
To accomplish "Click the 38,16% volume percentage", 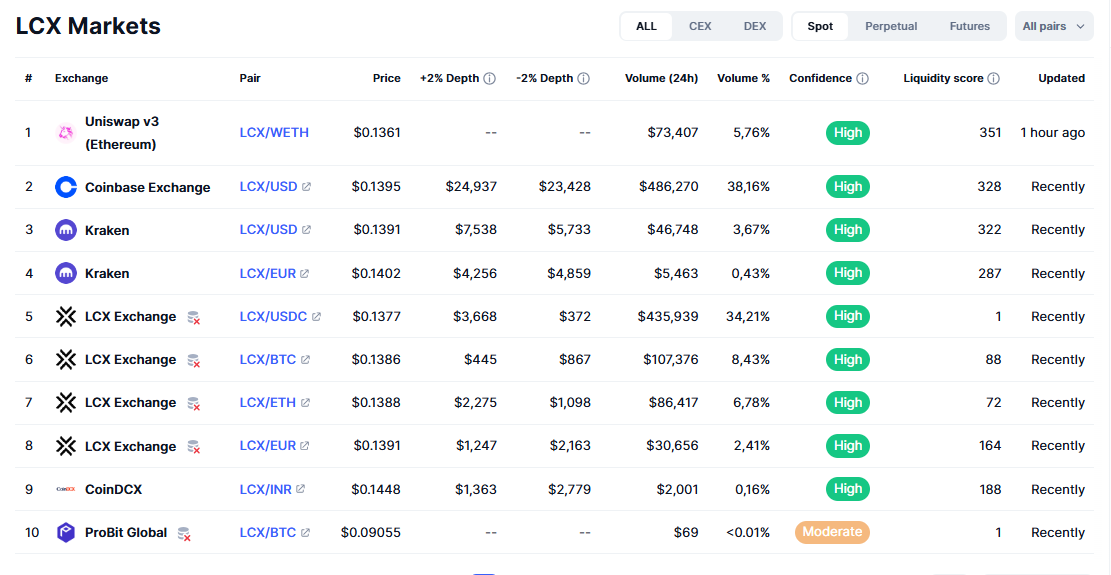I will coord(748,187).
